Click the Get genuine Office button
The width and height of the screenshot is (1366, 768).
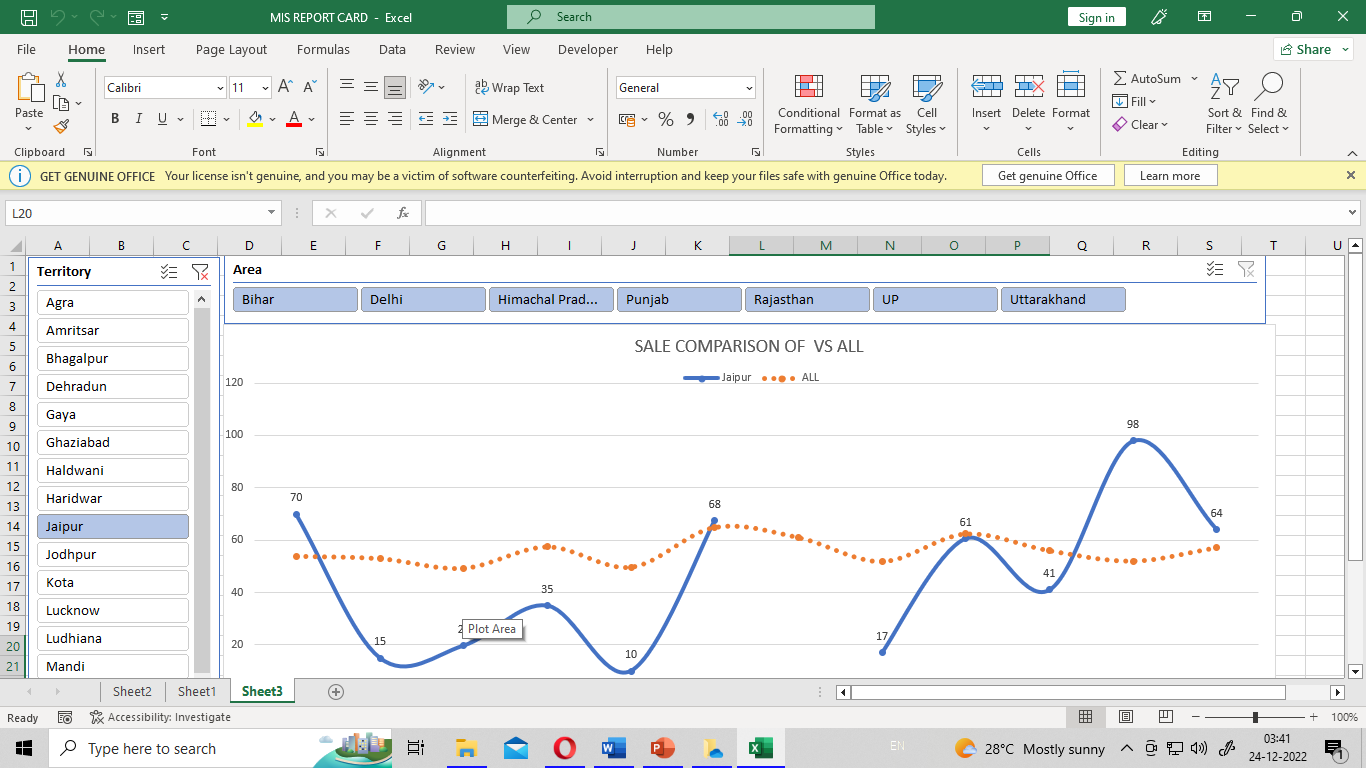(x=1047, y=175)
